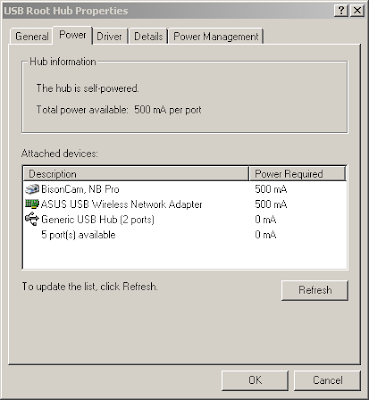
Task: Go to the Details tab
Action: pos(149,36)
